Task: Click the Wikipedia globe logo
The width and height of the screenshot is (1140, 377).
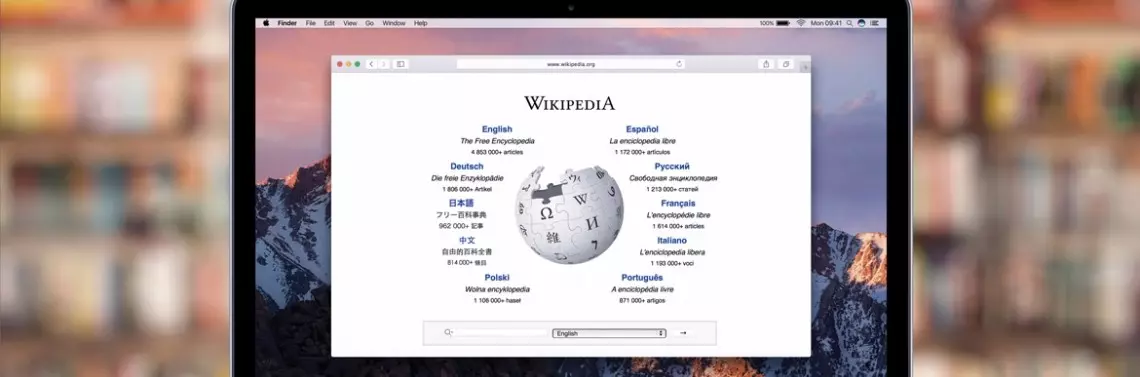Action: click(x=569, y=214)
